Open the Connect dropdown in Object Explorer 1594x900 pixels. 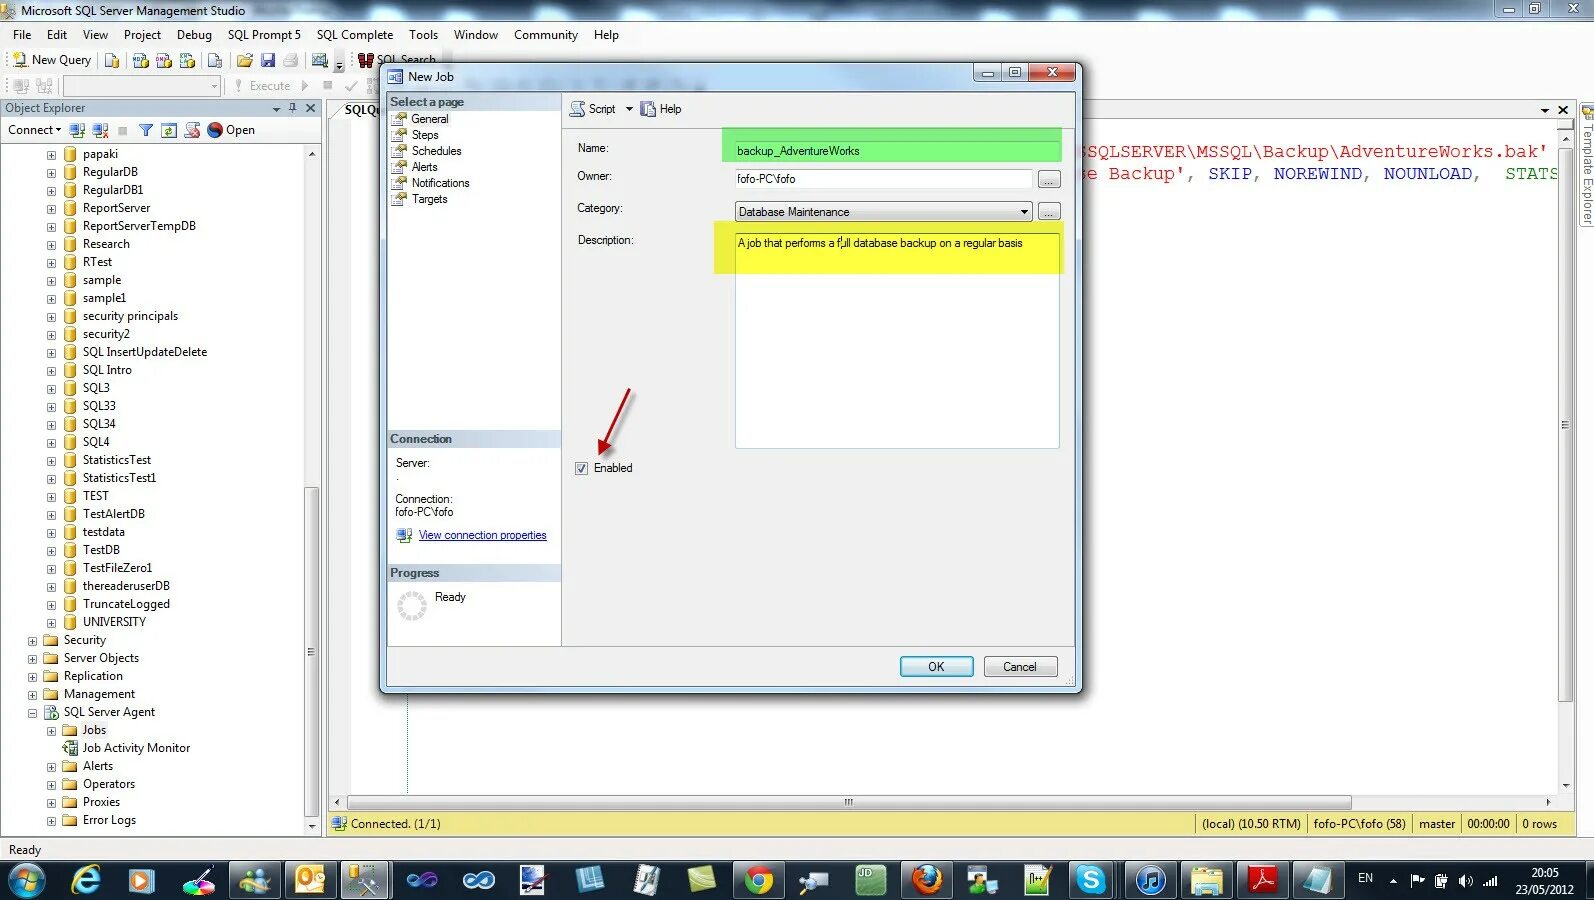(34, 130)
